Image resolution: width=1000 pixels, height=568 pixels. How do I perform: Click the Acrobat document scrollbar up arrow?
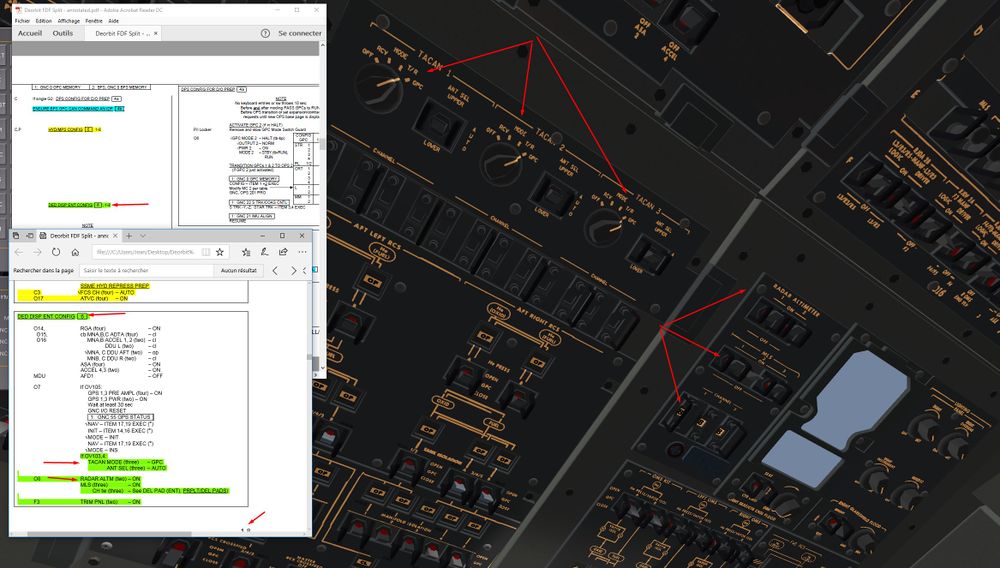pos(323,45)
